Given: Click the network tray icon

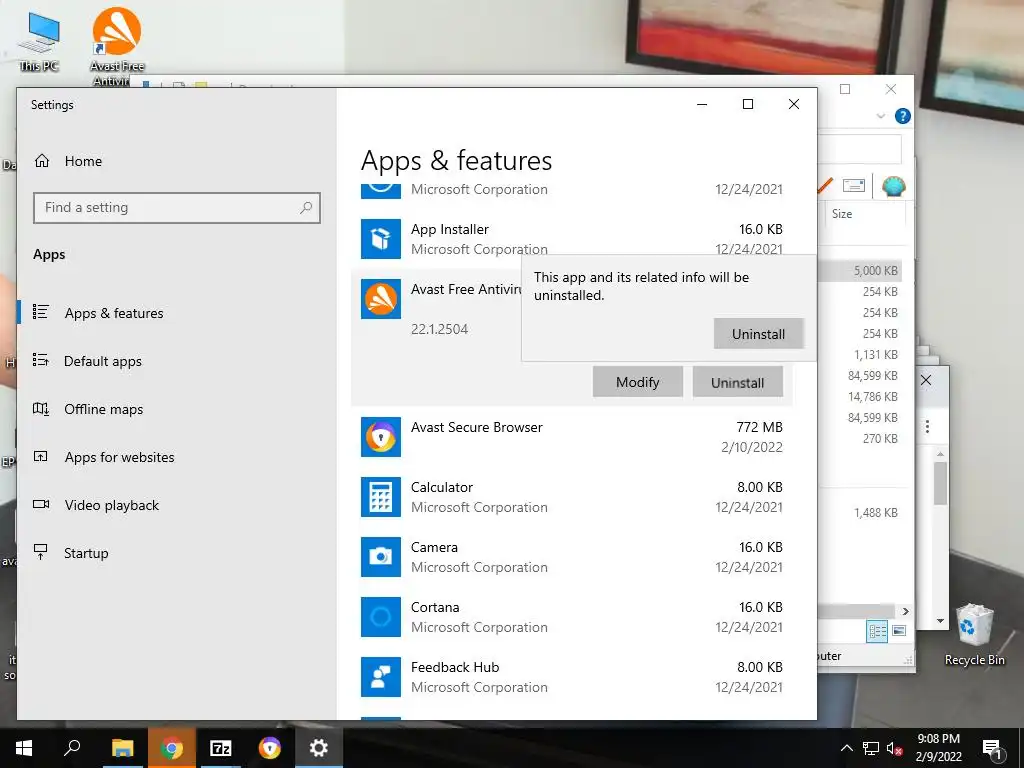Looking at the screenshot, I should tap(871, 748).
